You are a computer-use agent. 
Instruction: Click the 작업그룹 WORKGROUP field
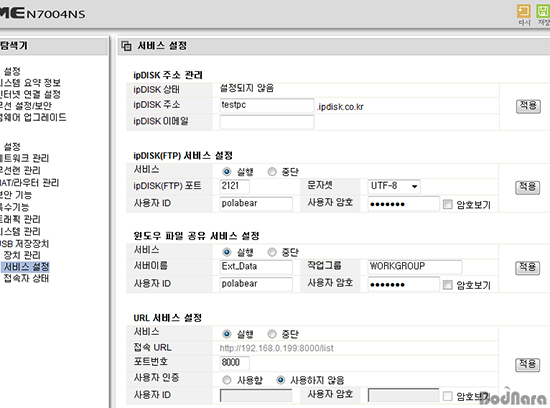point(415,267)
